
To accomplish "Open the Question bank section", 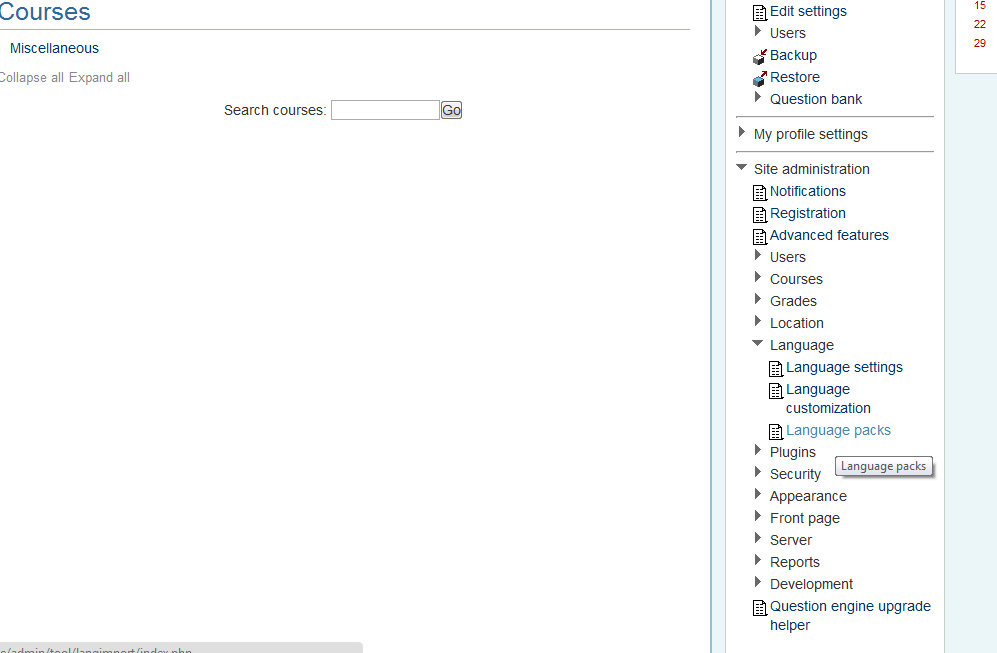I will [815, 99].
